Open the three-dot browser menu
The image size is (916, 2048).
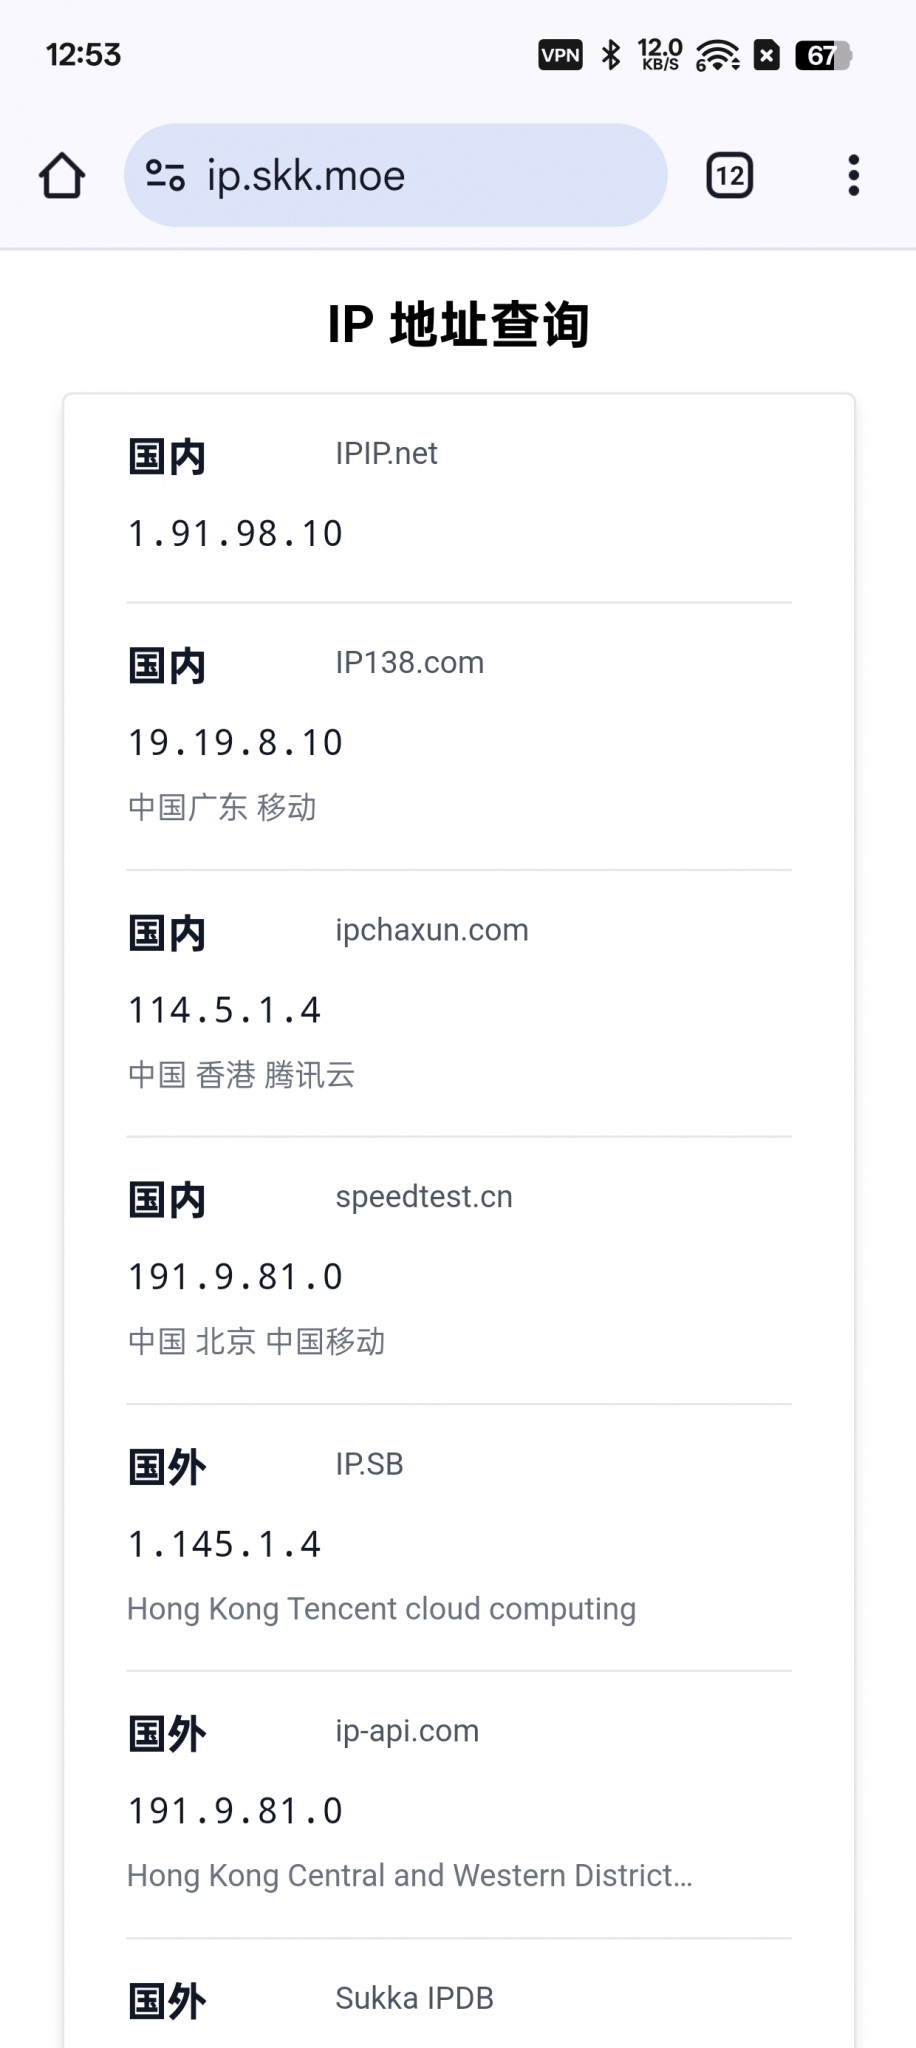coord(853,176)
